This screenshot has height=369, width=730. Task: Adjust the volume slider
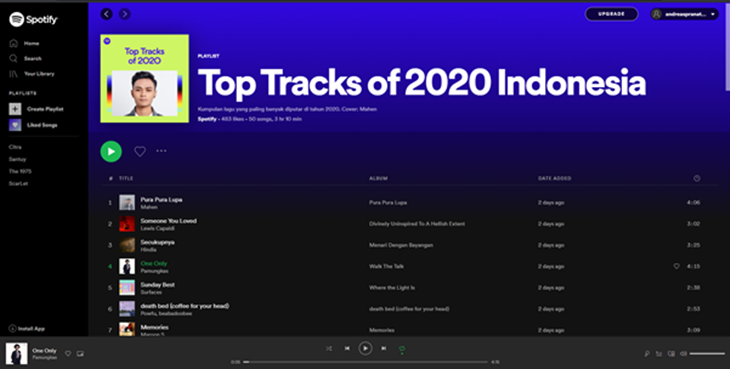click(707, 354)
